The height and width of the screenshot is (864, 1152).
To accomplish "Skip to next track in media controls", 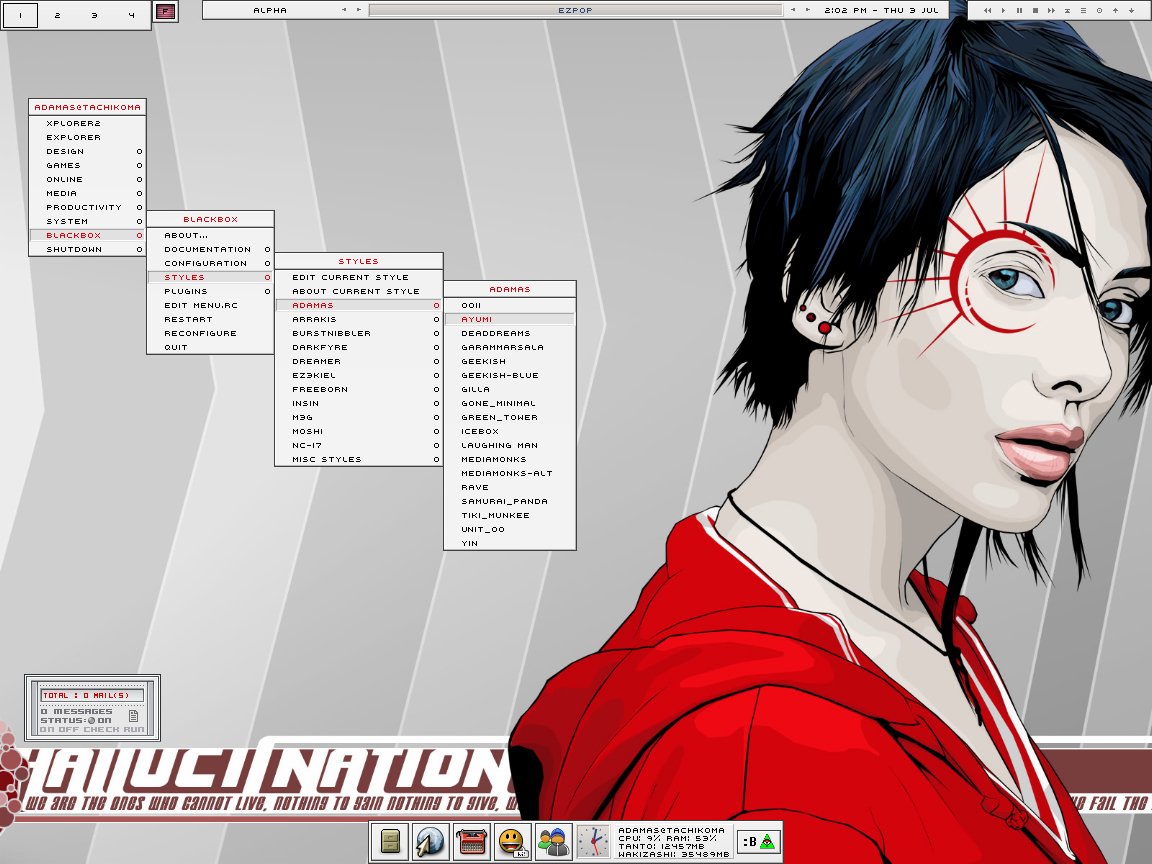I will pyautogui.click(x=1051, y=10).
